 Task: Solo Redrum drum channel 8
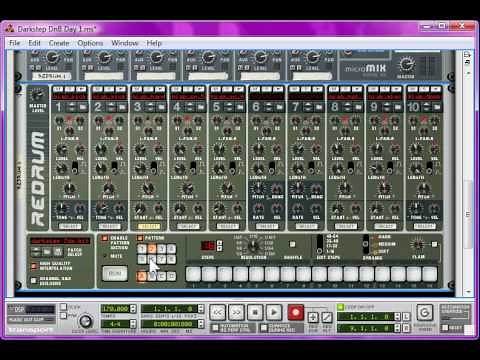[x=345, y=89]
